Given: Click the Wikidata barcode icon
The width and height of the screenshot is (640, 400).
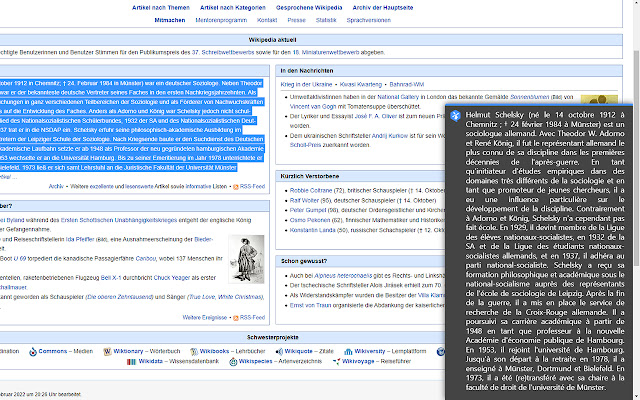Looking at the screenshot, I should point(131,362).
